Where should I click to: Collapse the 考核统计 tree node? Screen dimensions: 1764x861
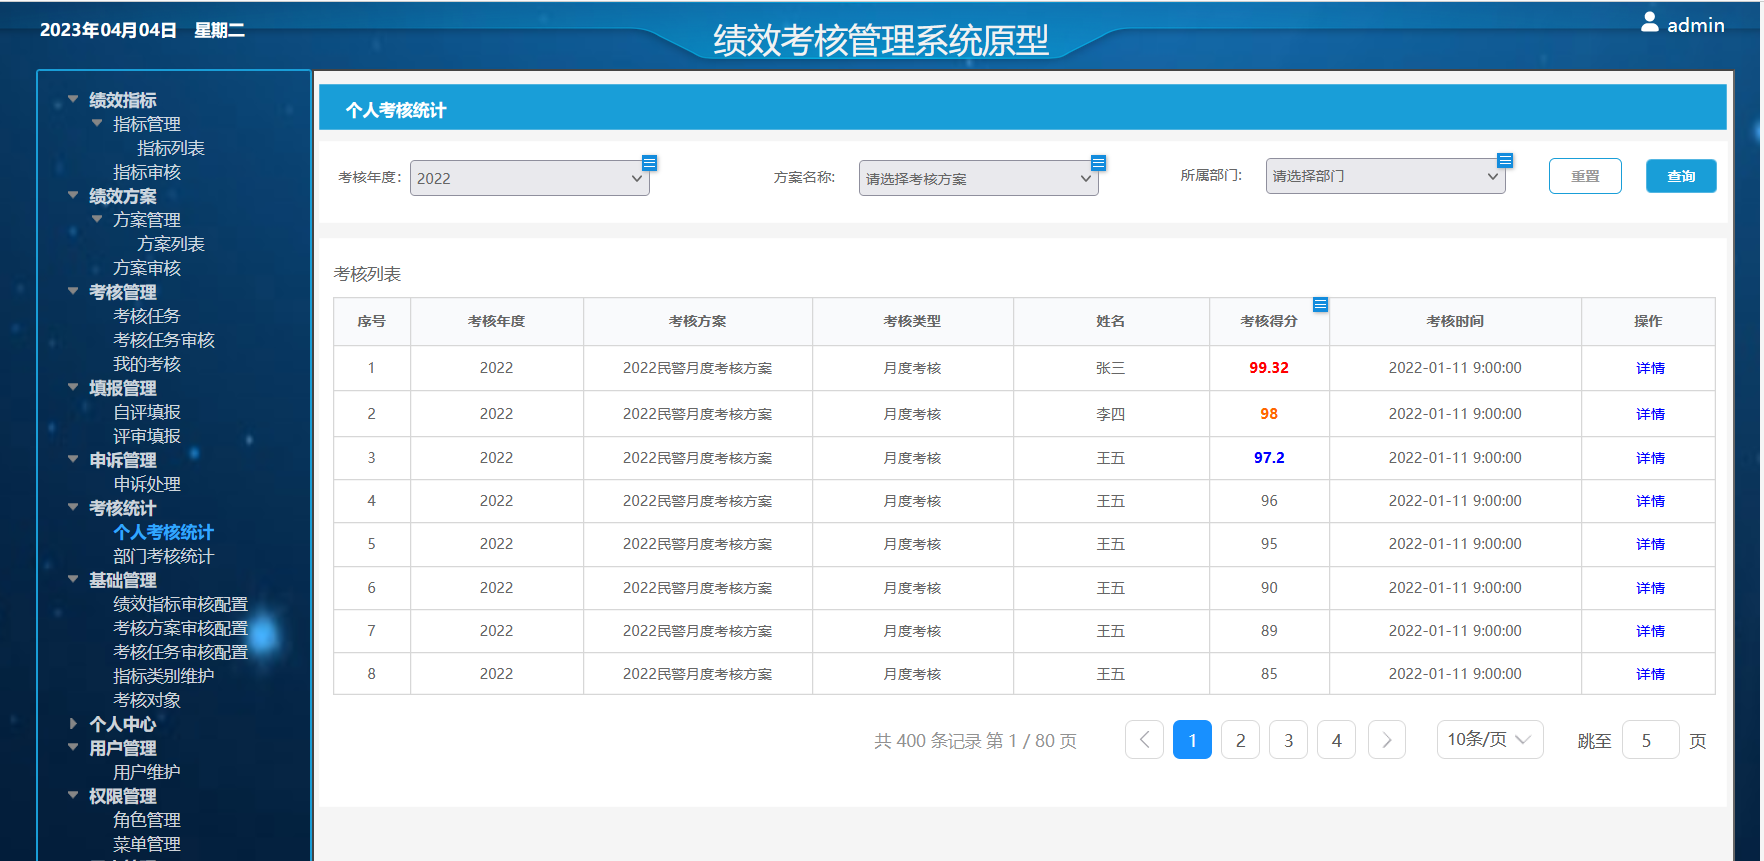point(73,507)
